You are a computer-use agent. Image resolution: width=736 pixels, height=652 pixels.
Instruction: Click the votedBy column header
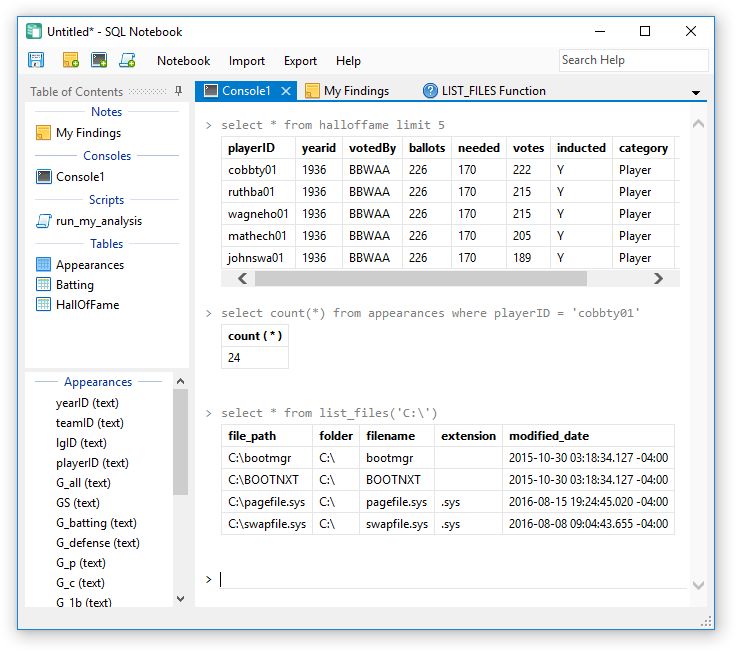[372, 148]
